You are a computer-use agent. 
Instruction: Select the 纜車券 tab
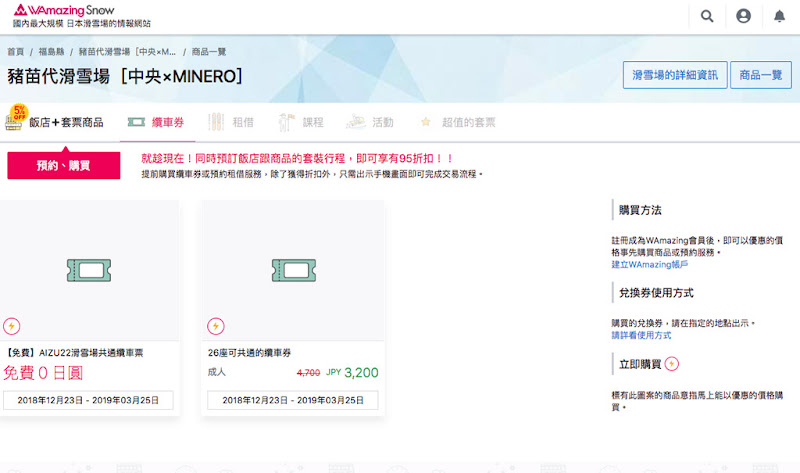pos(157,122)
